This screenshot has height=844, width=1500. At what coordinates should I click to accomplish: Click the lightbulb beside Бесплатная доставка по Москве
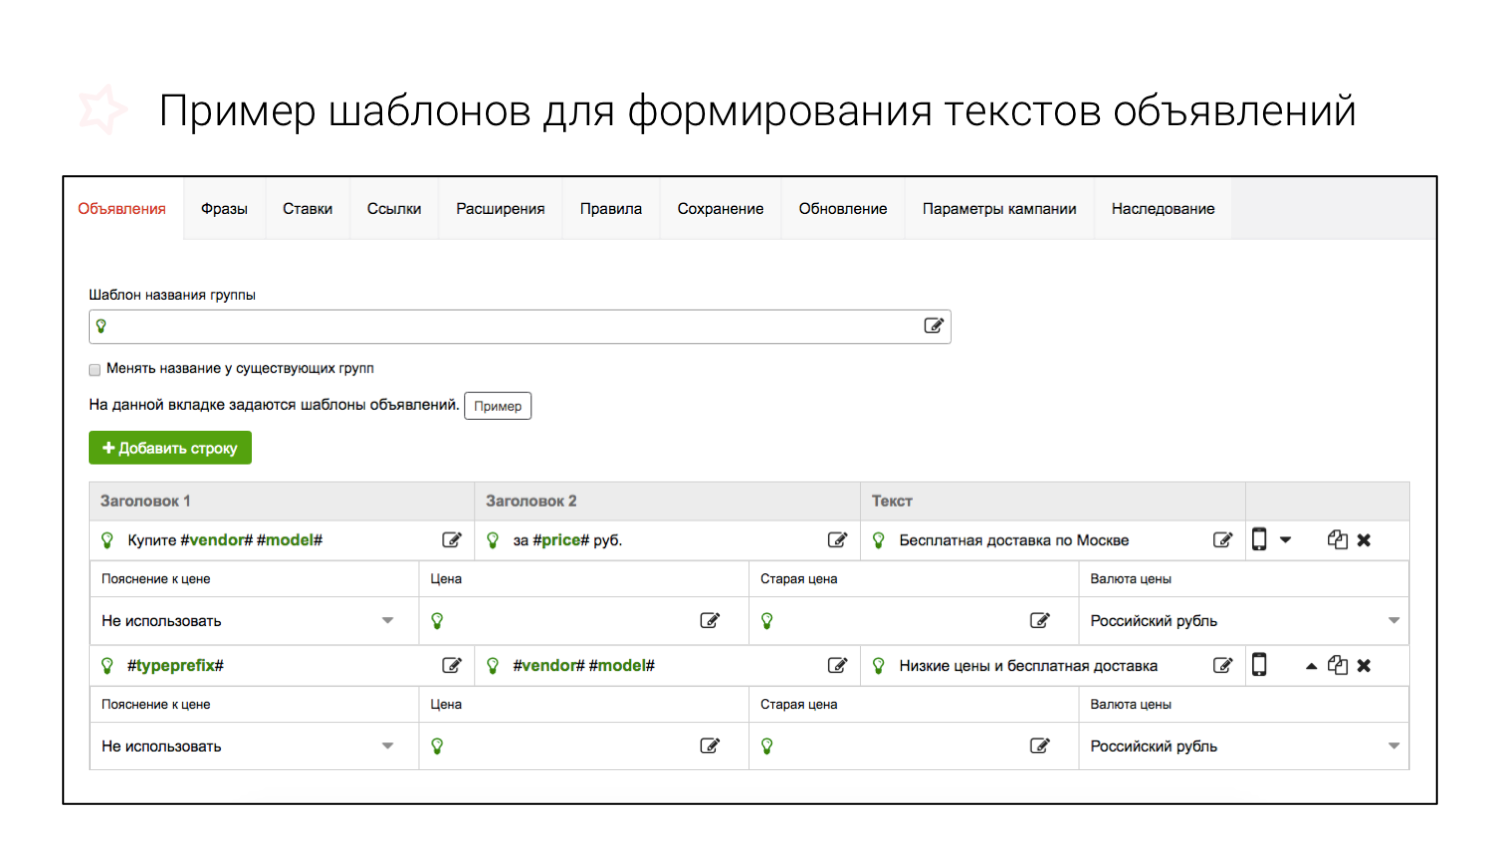click(879, 540)
